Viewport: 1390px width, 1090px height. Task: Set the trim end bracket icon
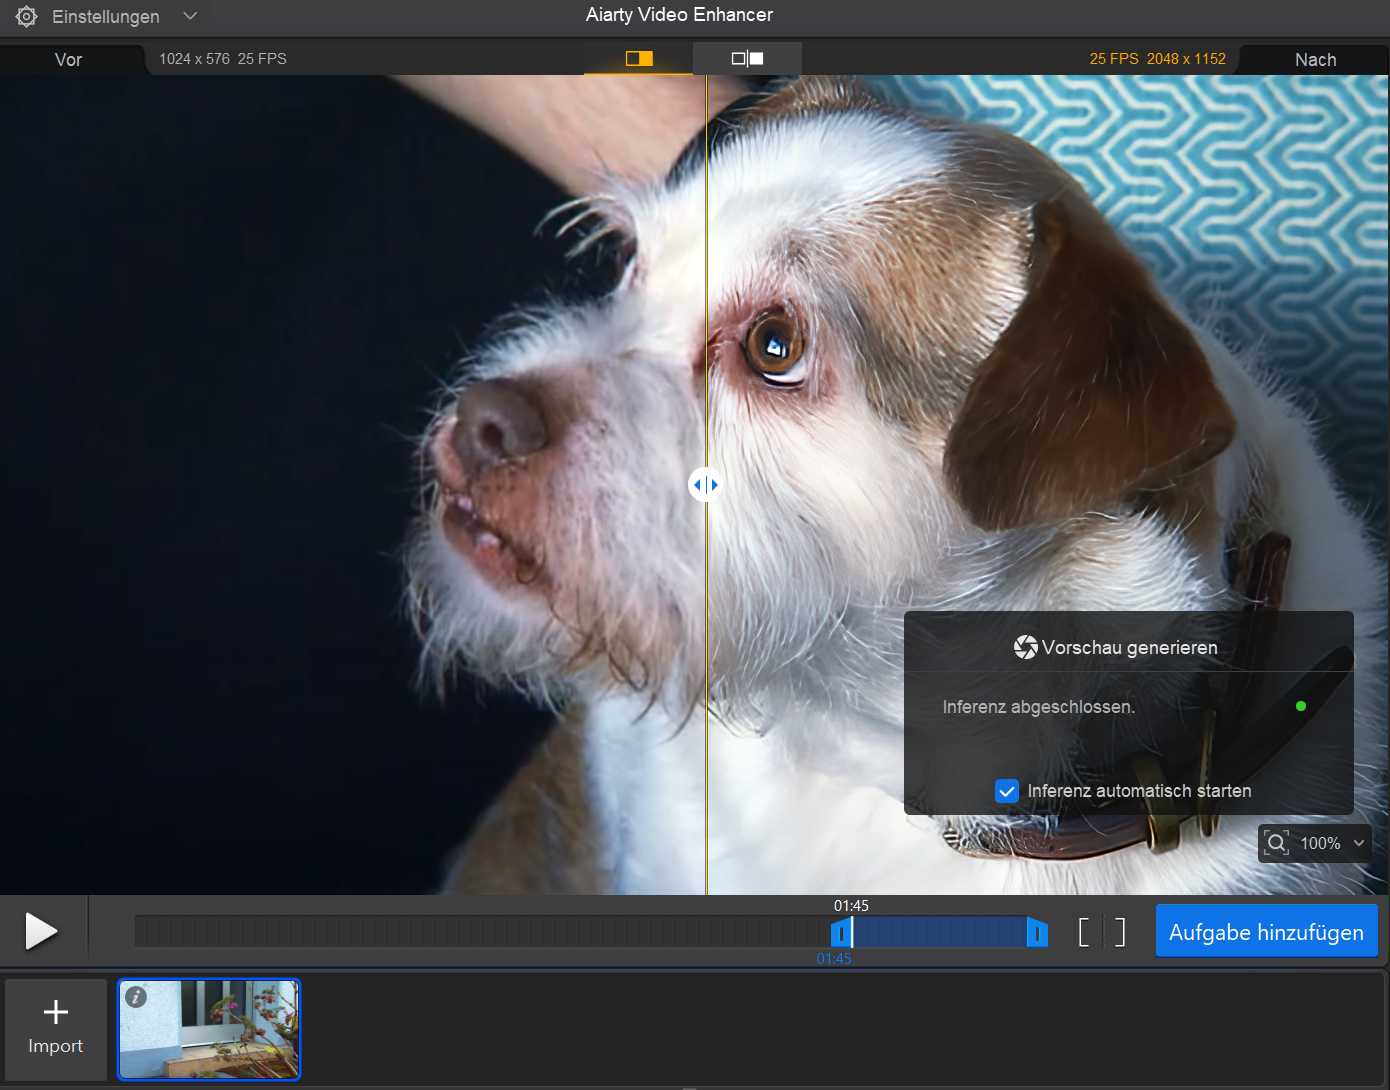click(1118, 931)
